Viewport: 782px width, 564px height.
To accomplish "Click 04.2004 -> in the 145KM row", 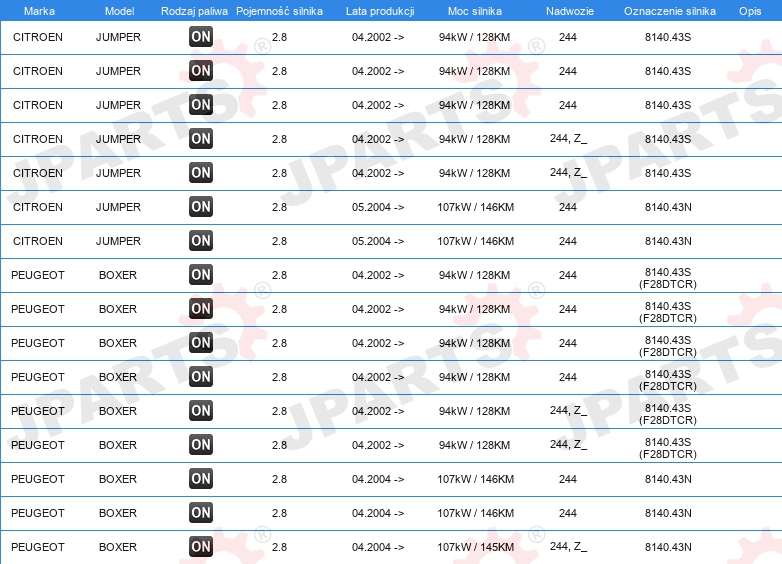I will [x=378, y=547].
